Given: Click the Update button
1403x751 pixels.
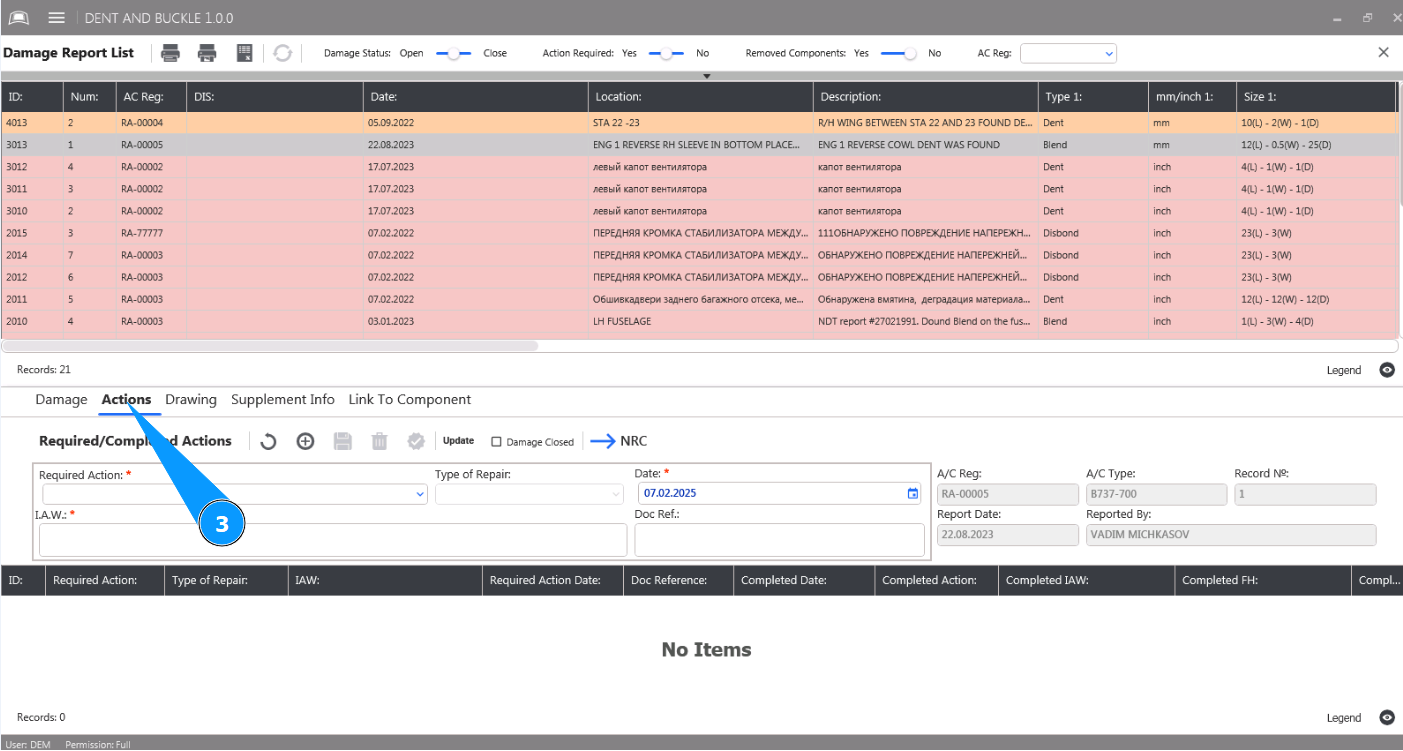Looking at the screenshot, I should [x=459, y=441].
